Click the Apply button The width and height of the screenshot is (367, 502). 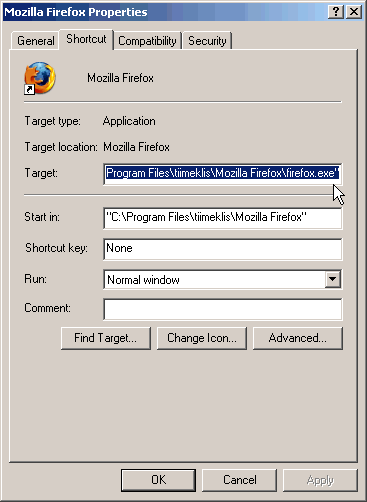(320, 480)
